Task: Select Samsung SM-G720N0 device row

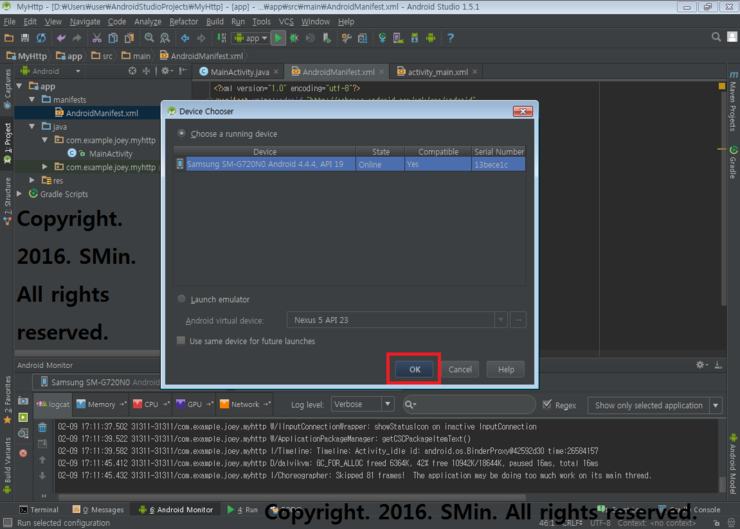Action: pos(350,164)
